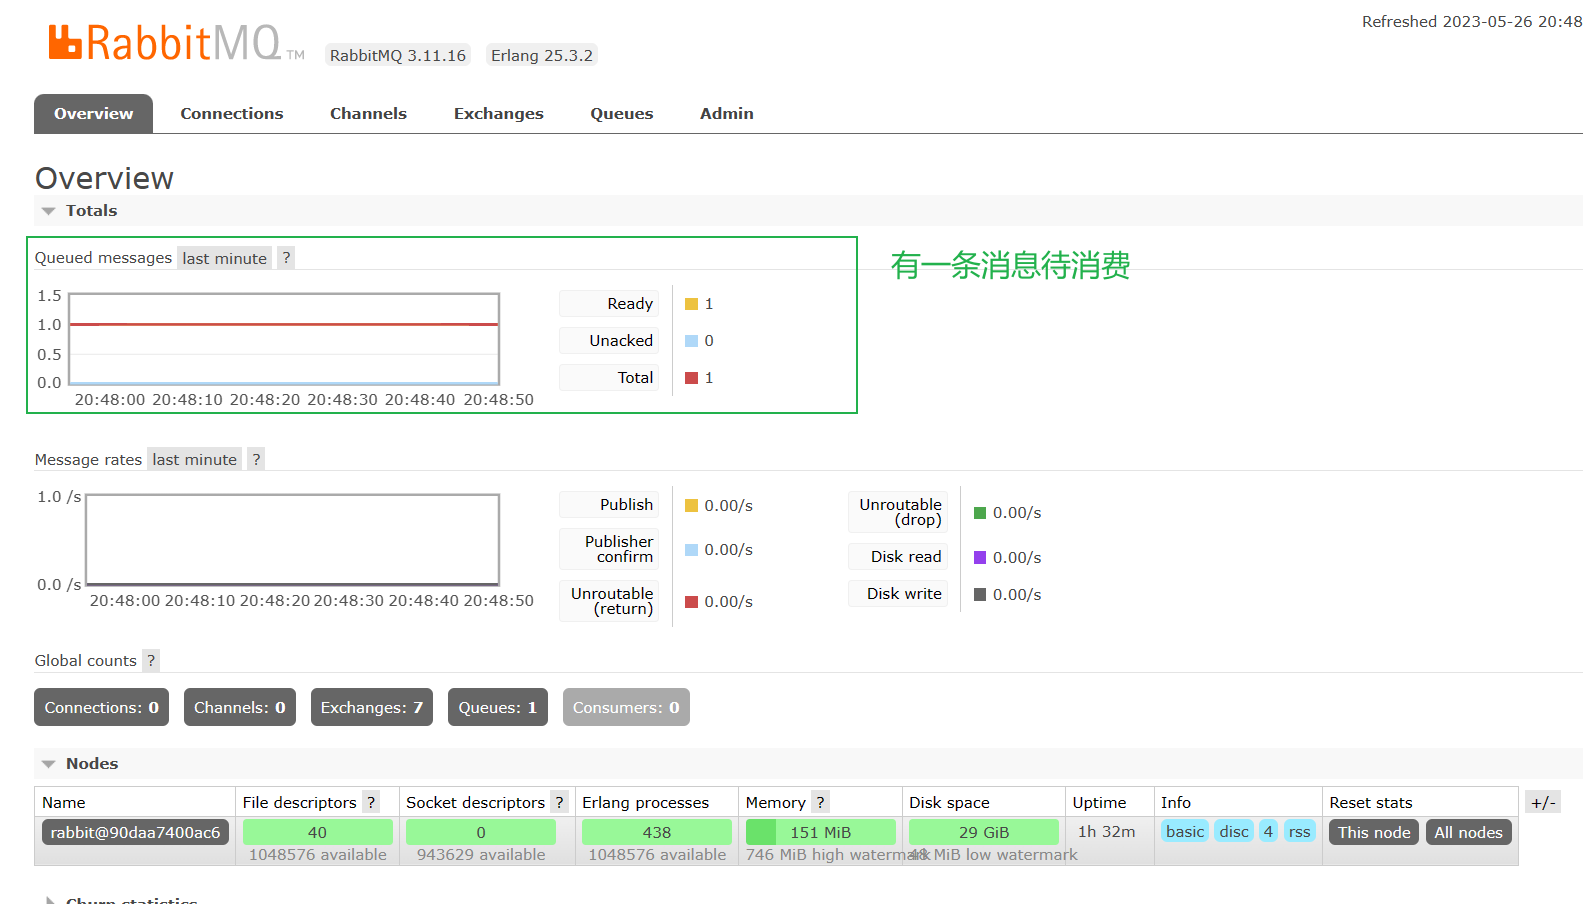Click the Unacked legend label
Image resolution: width=1583 pixels, height=904 pixels.
click(x=609, y=341)
